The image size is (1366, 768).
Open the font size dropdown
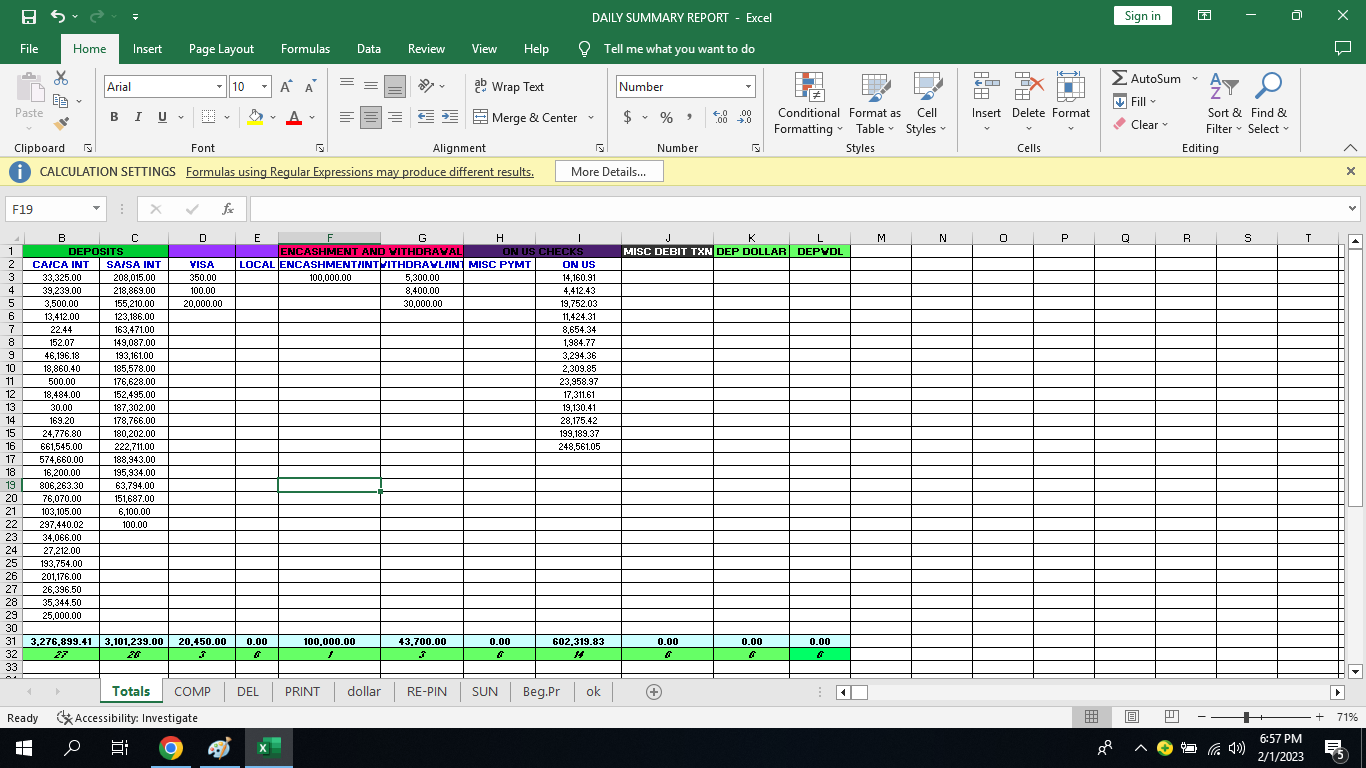[x=264, y=87]
